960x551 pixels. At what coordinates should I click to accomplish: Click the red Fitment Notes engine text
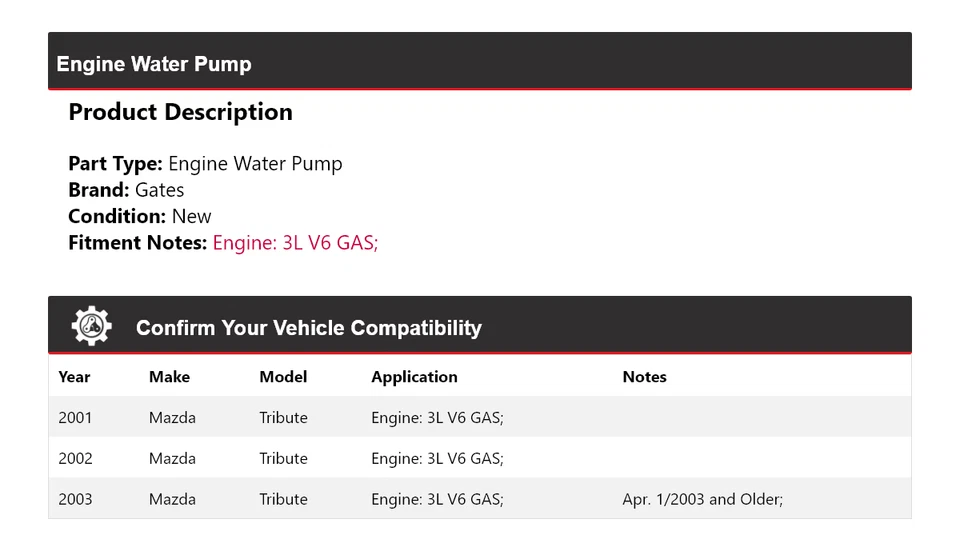click(295, 242)
